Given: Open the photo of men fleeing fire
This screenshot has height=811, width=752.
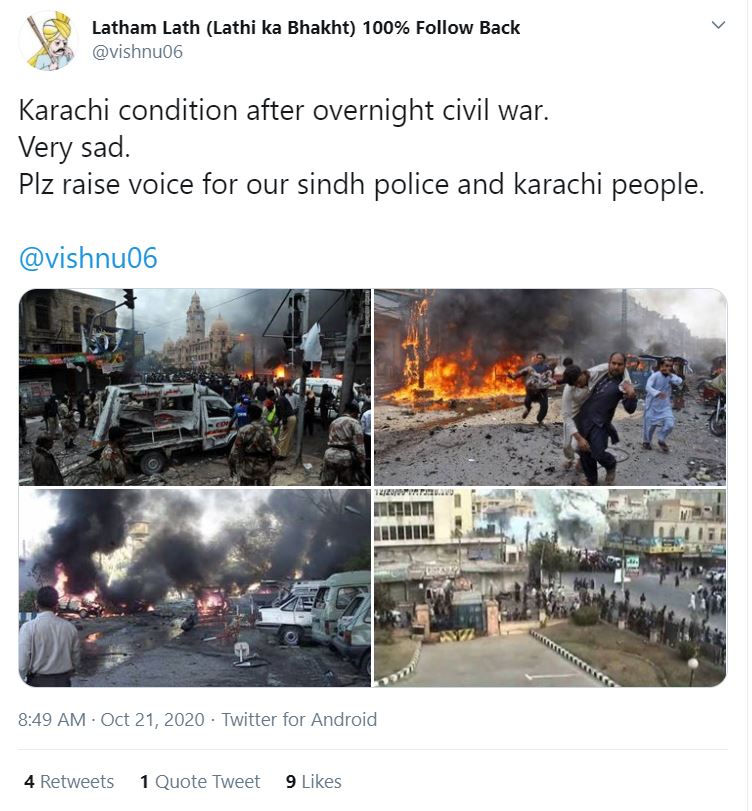Looking at the screenshot, I should 550,387.
